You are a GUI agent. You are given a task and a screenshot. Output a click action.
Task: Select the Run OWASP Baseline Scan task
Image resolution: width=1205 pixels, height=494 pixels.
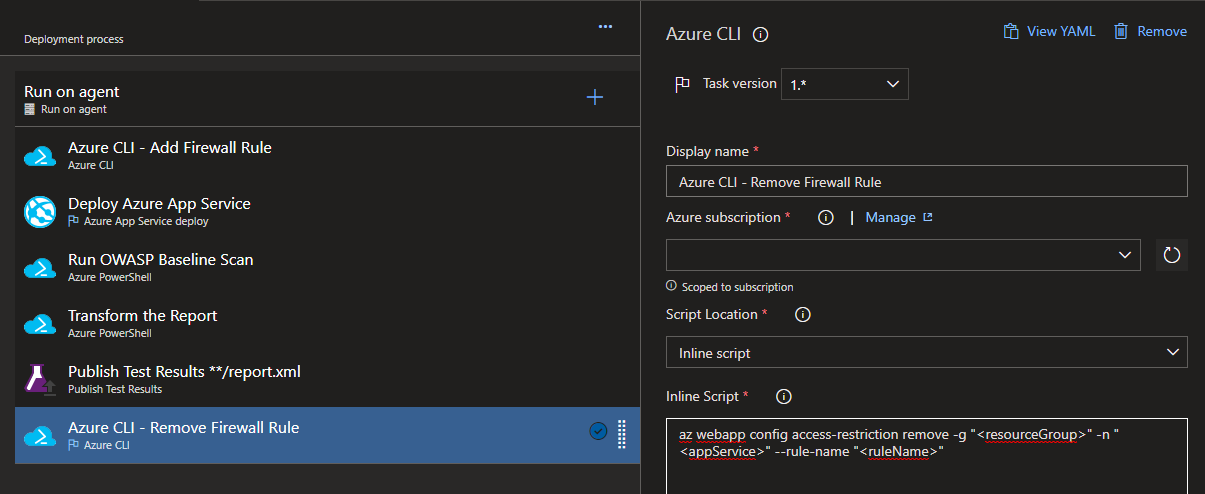(x=328, y=267)
